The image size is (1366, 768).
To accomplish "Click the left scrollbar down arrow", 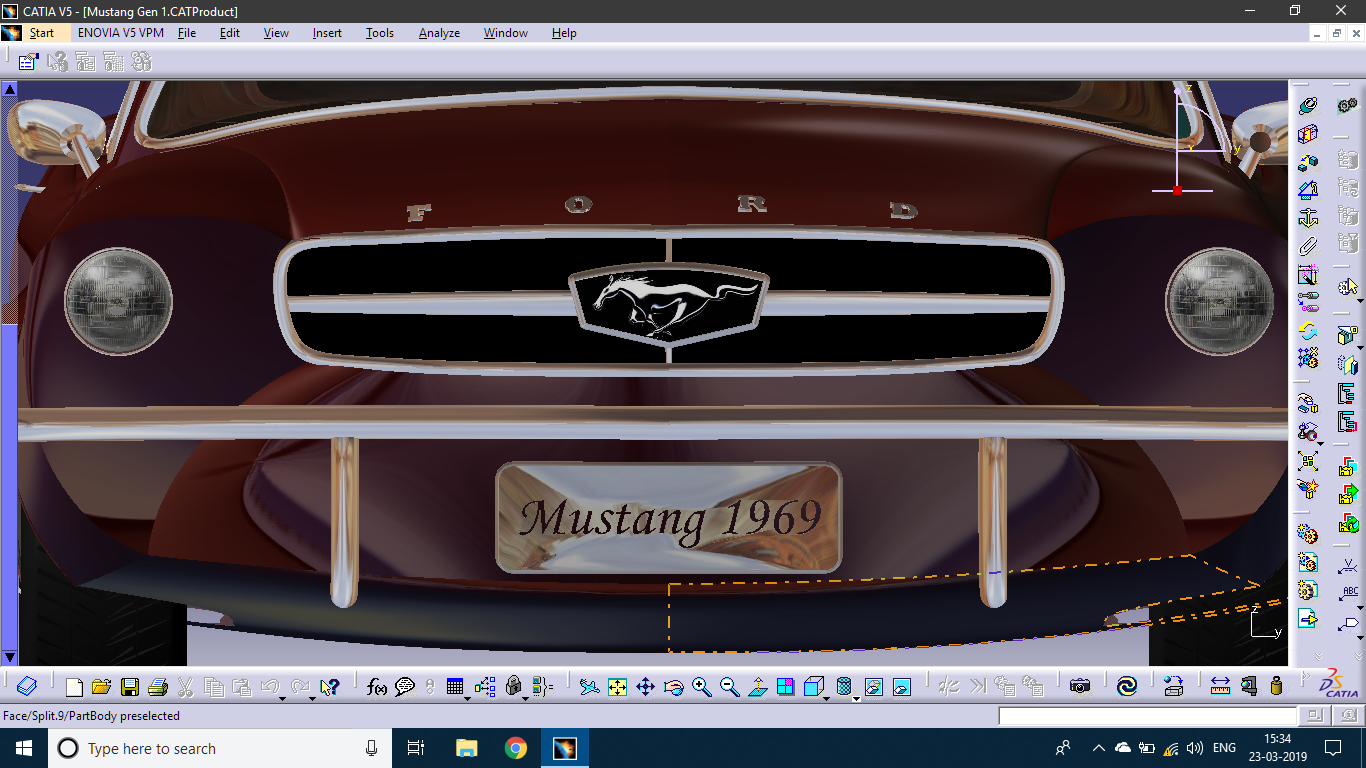I will 9,657.
